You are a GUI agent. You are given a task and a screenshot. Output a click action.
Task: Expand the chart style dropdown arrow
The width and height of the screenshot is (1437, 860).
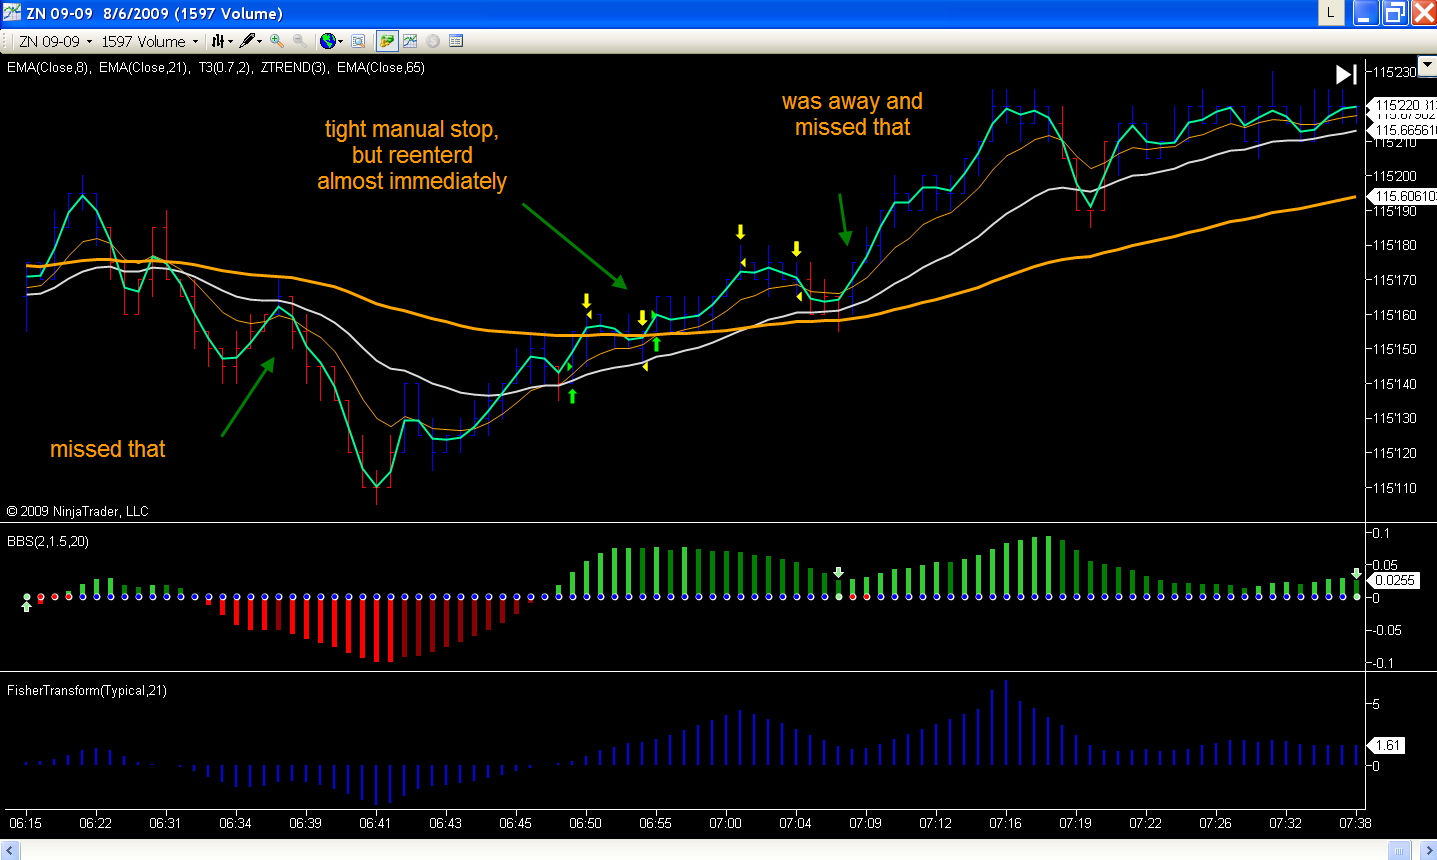(230, 41)
